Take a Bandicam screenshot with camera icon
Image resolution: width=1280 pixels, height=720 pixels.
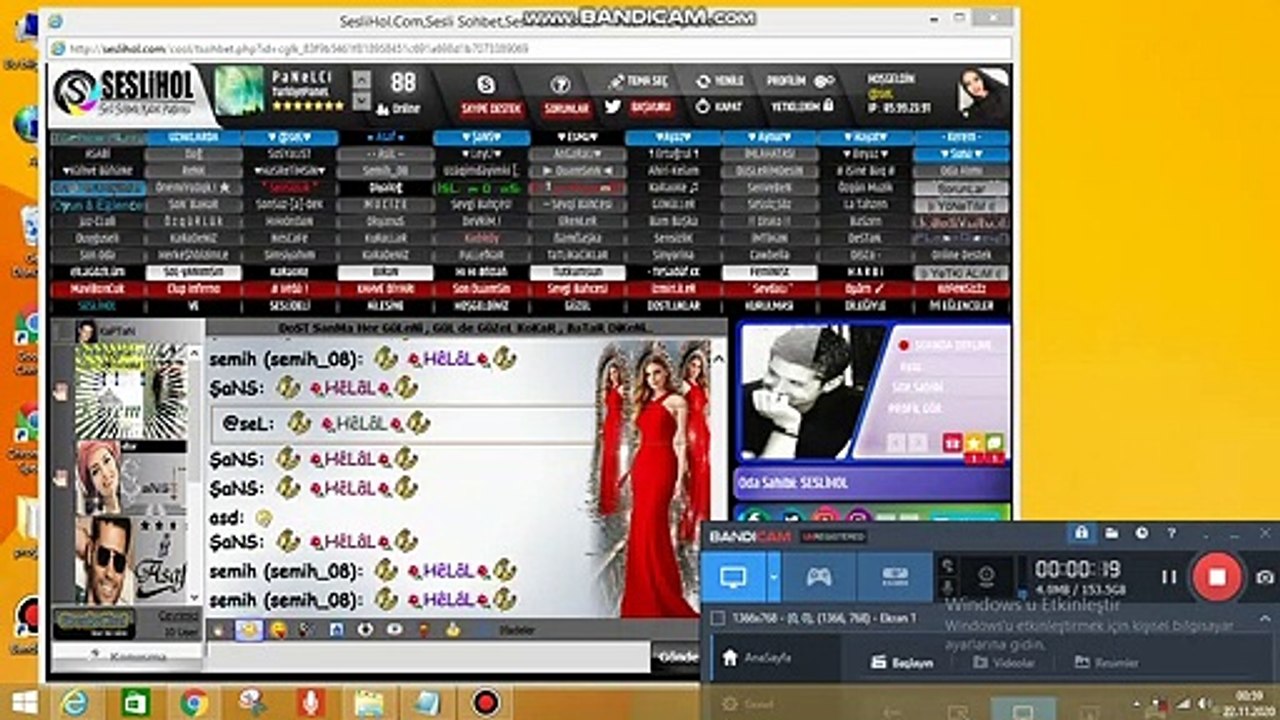coord(1265,577)
